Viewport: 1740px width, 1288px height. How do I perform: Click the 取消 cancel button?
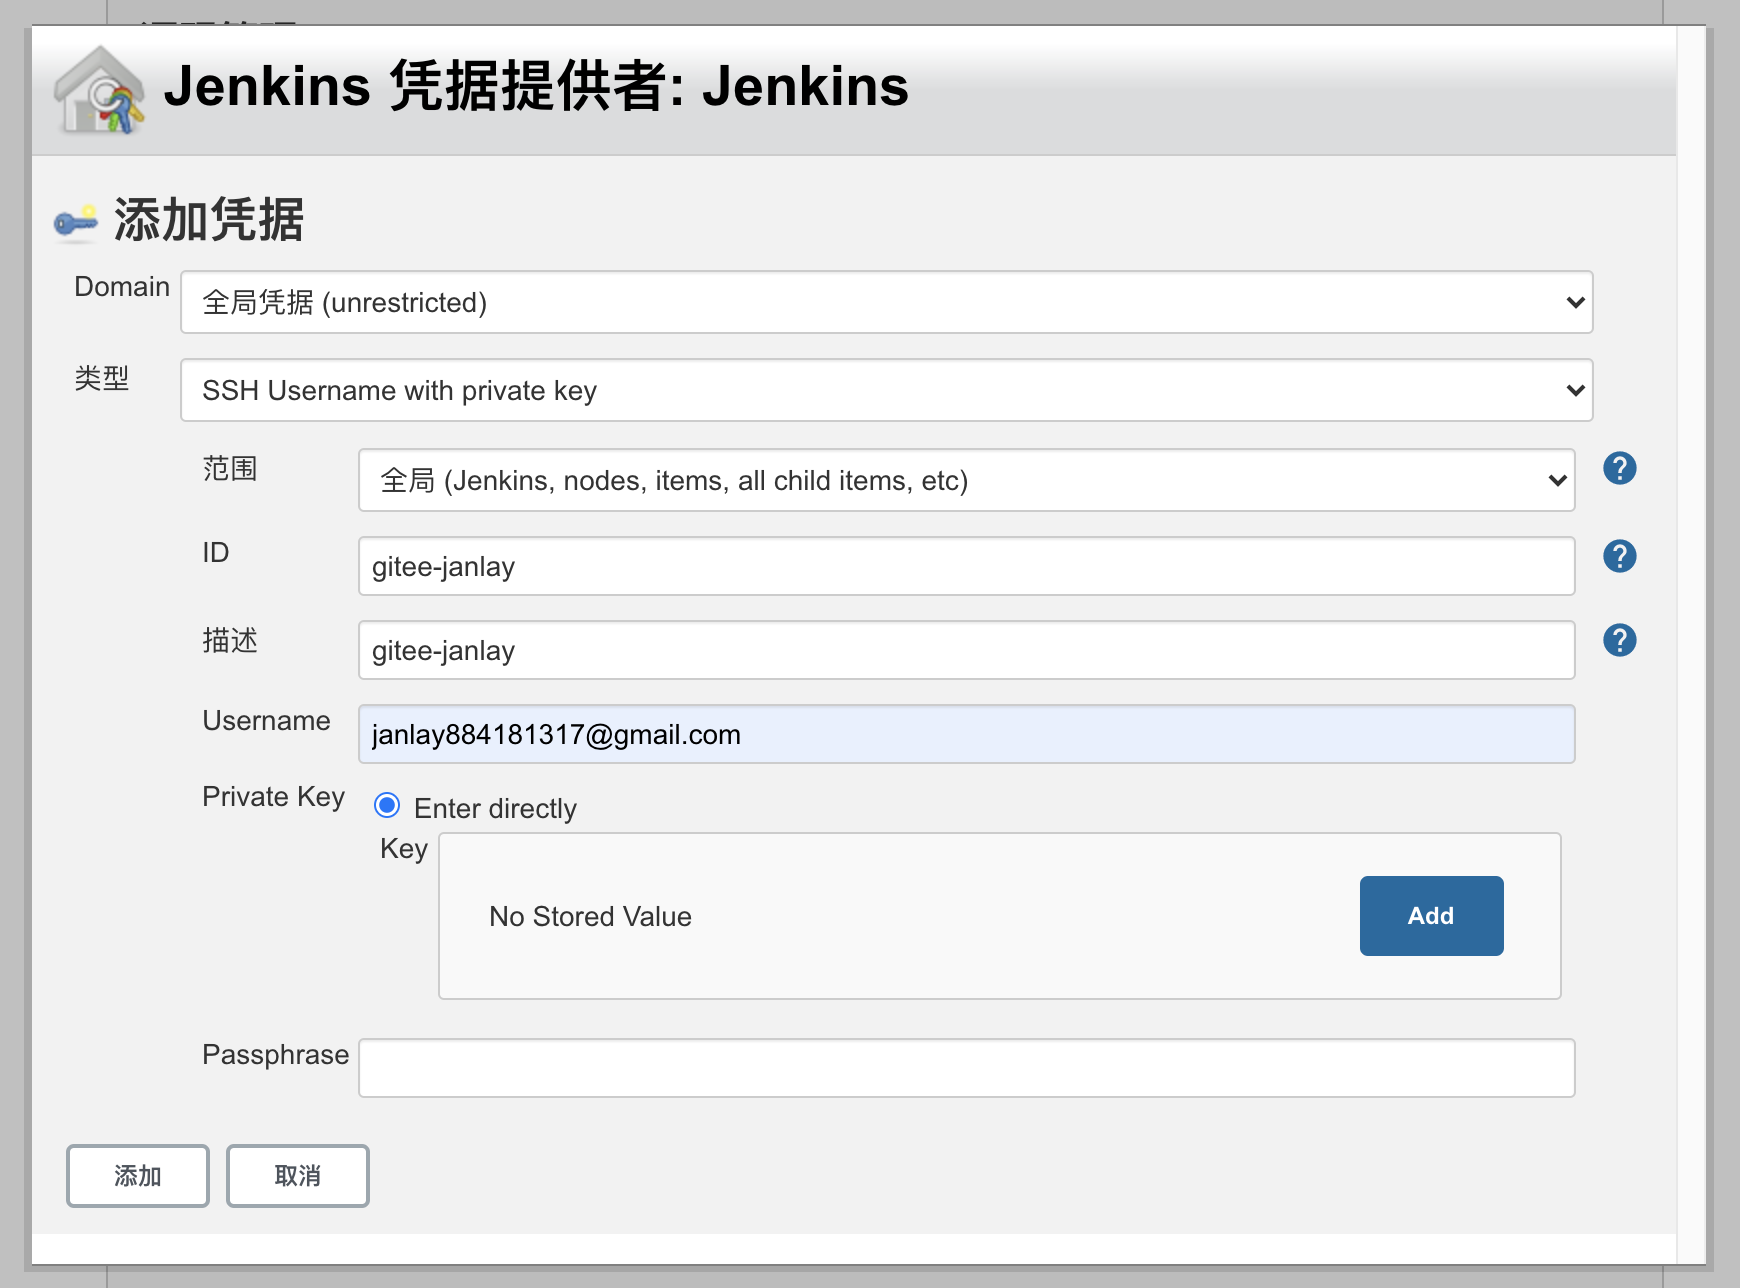[298, 1176]
